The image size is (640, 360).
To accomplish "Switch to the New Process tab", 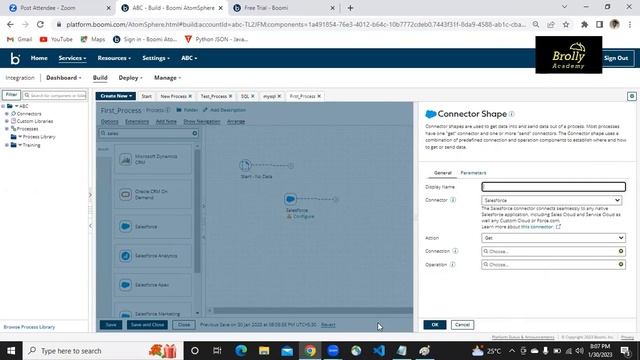I will (x=173, y=96).
